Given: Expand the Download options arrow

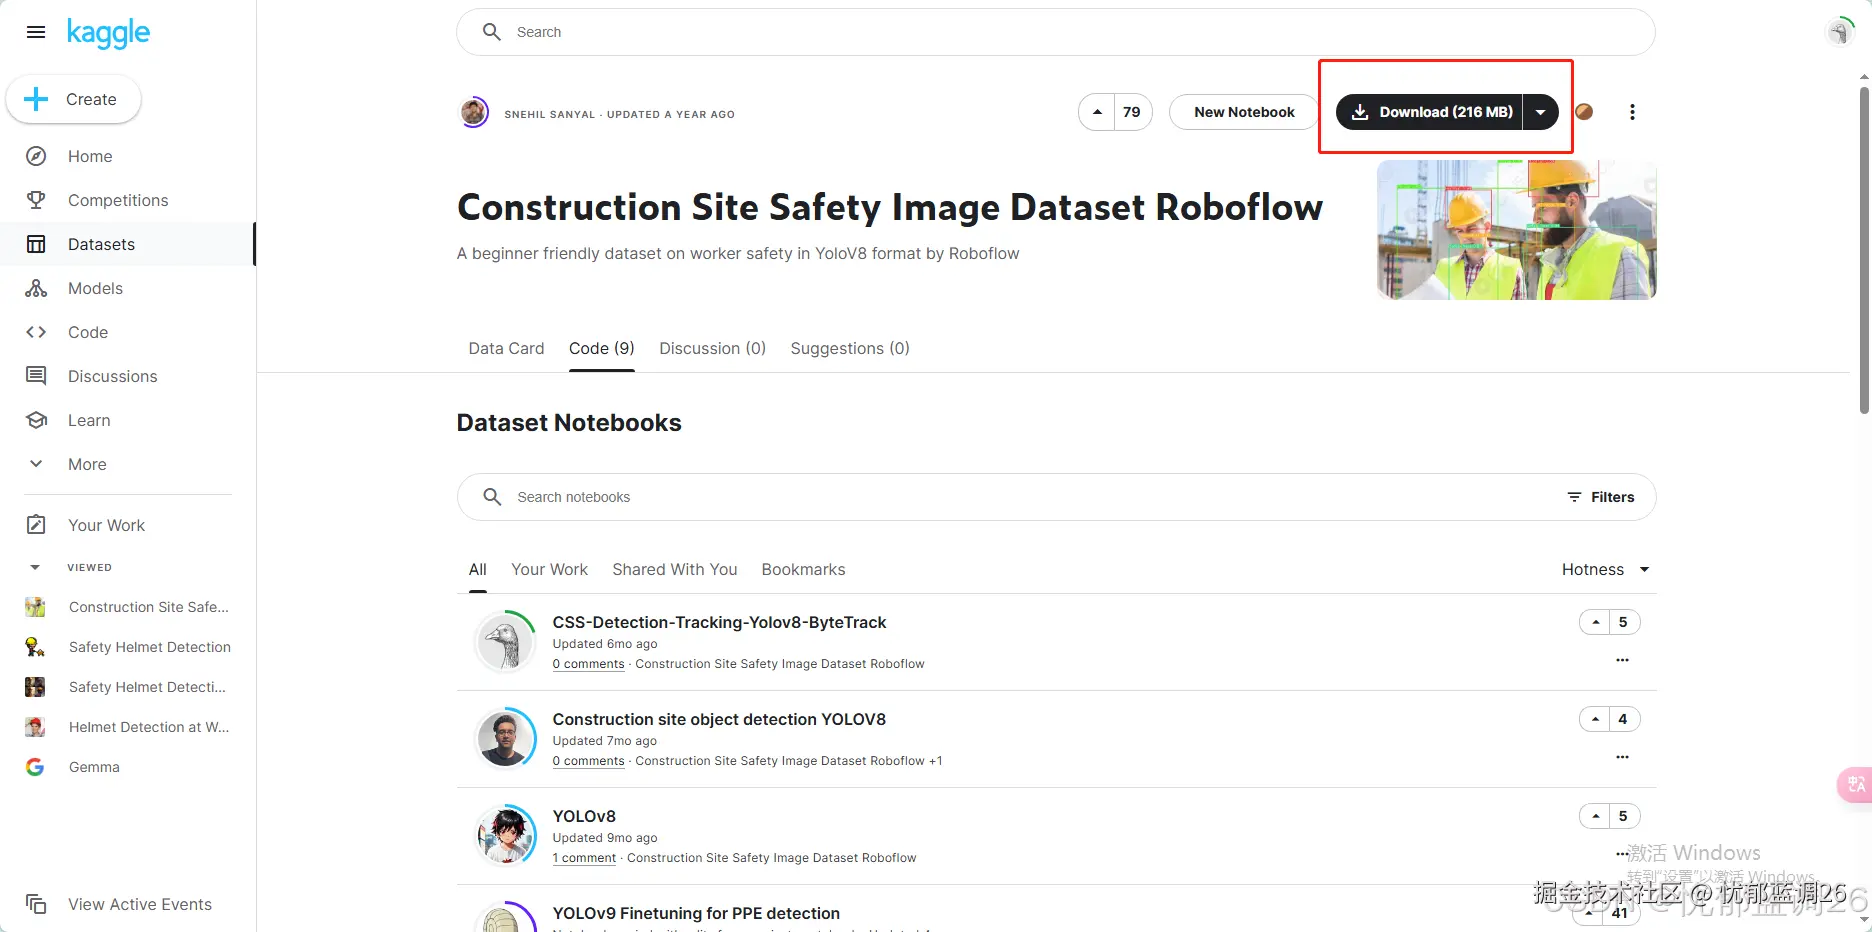Looking at the screenshot, I should pos(1541,112).
